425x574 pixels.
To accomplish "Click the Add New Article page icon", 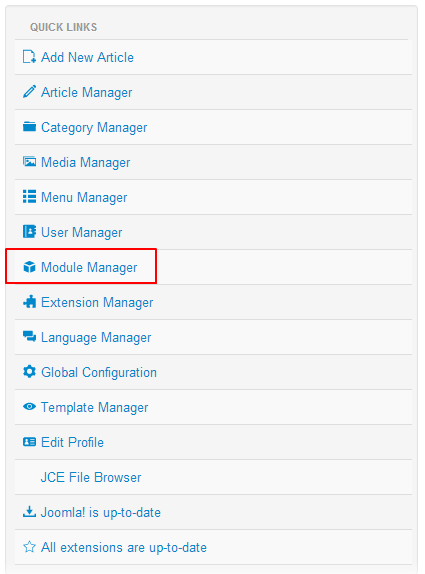I will pyautogui.click(x=29, y=57).
